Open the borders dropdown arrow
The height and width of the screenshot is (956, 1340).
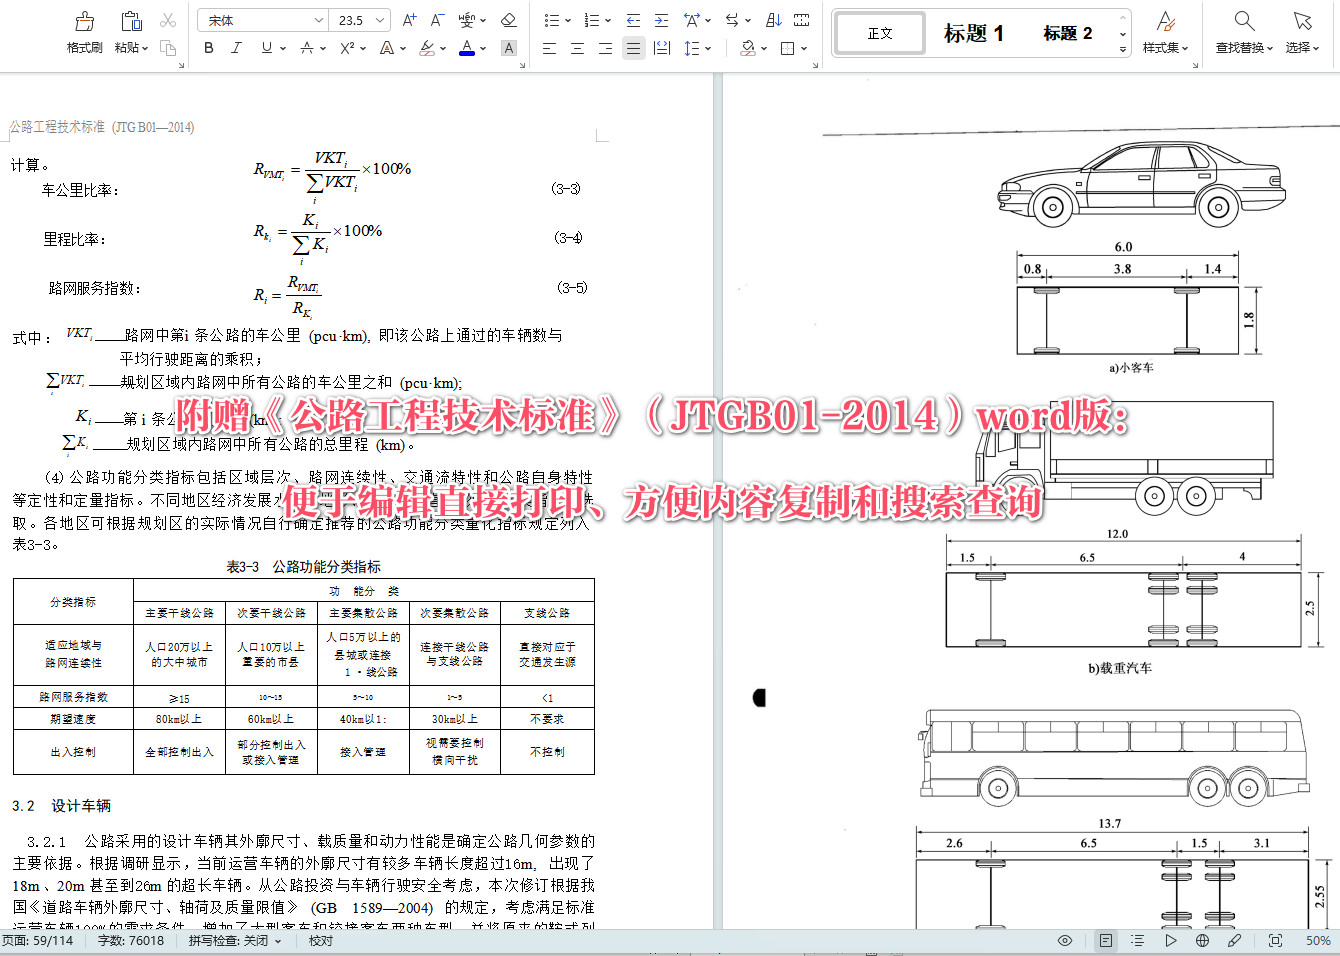click(804, 48)
